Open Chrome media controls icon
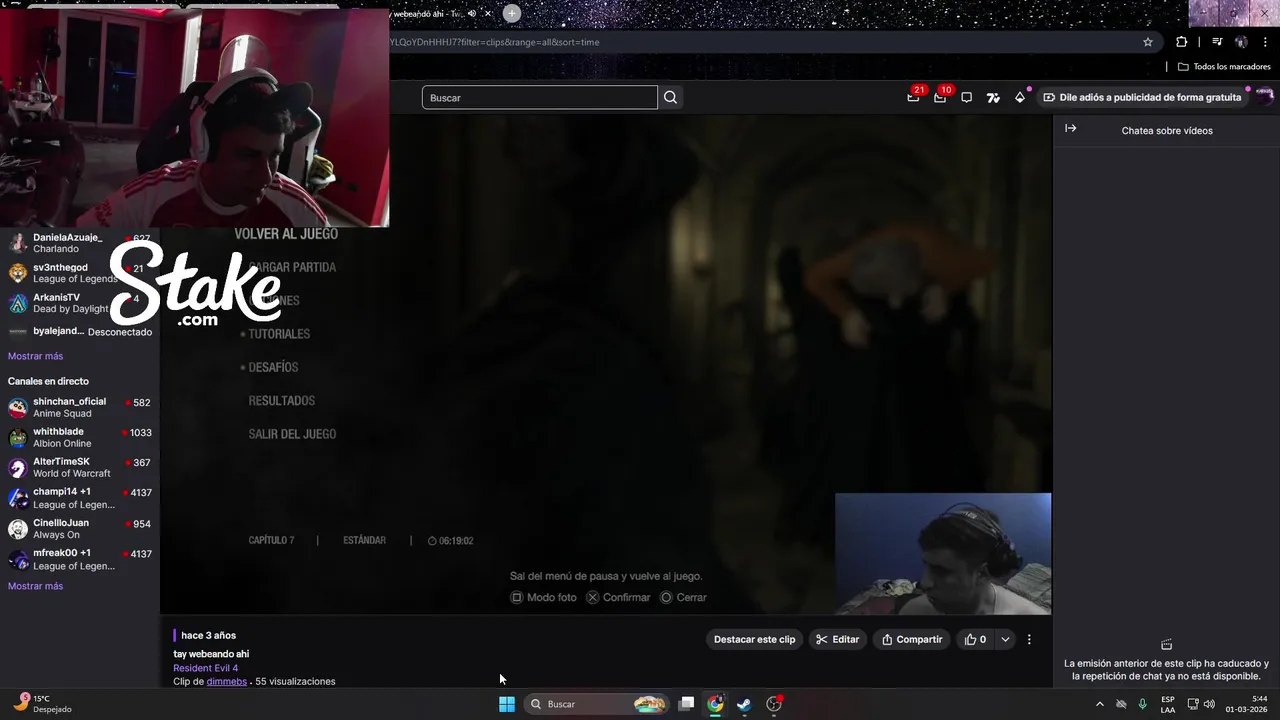This screenshot has width=1280, height=720. tap(1217, 42)
